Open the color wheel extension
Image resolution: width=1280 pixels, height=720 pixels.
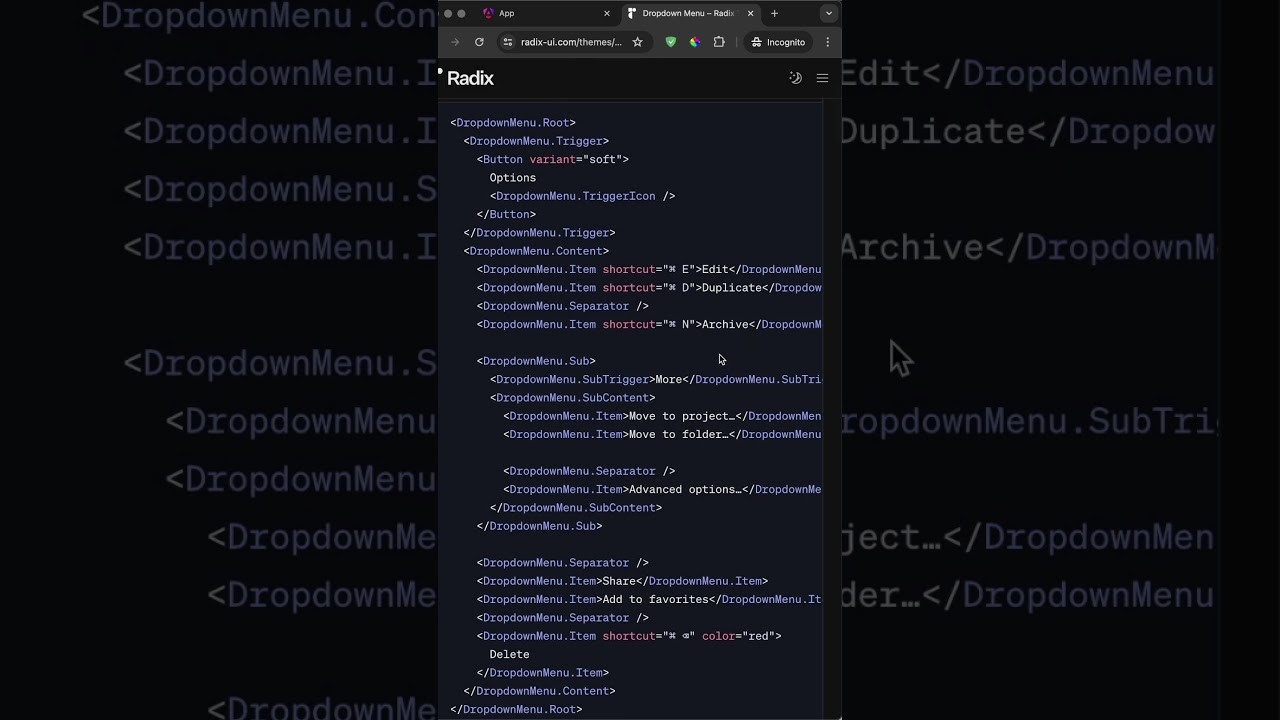pos(695,42)
